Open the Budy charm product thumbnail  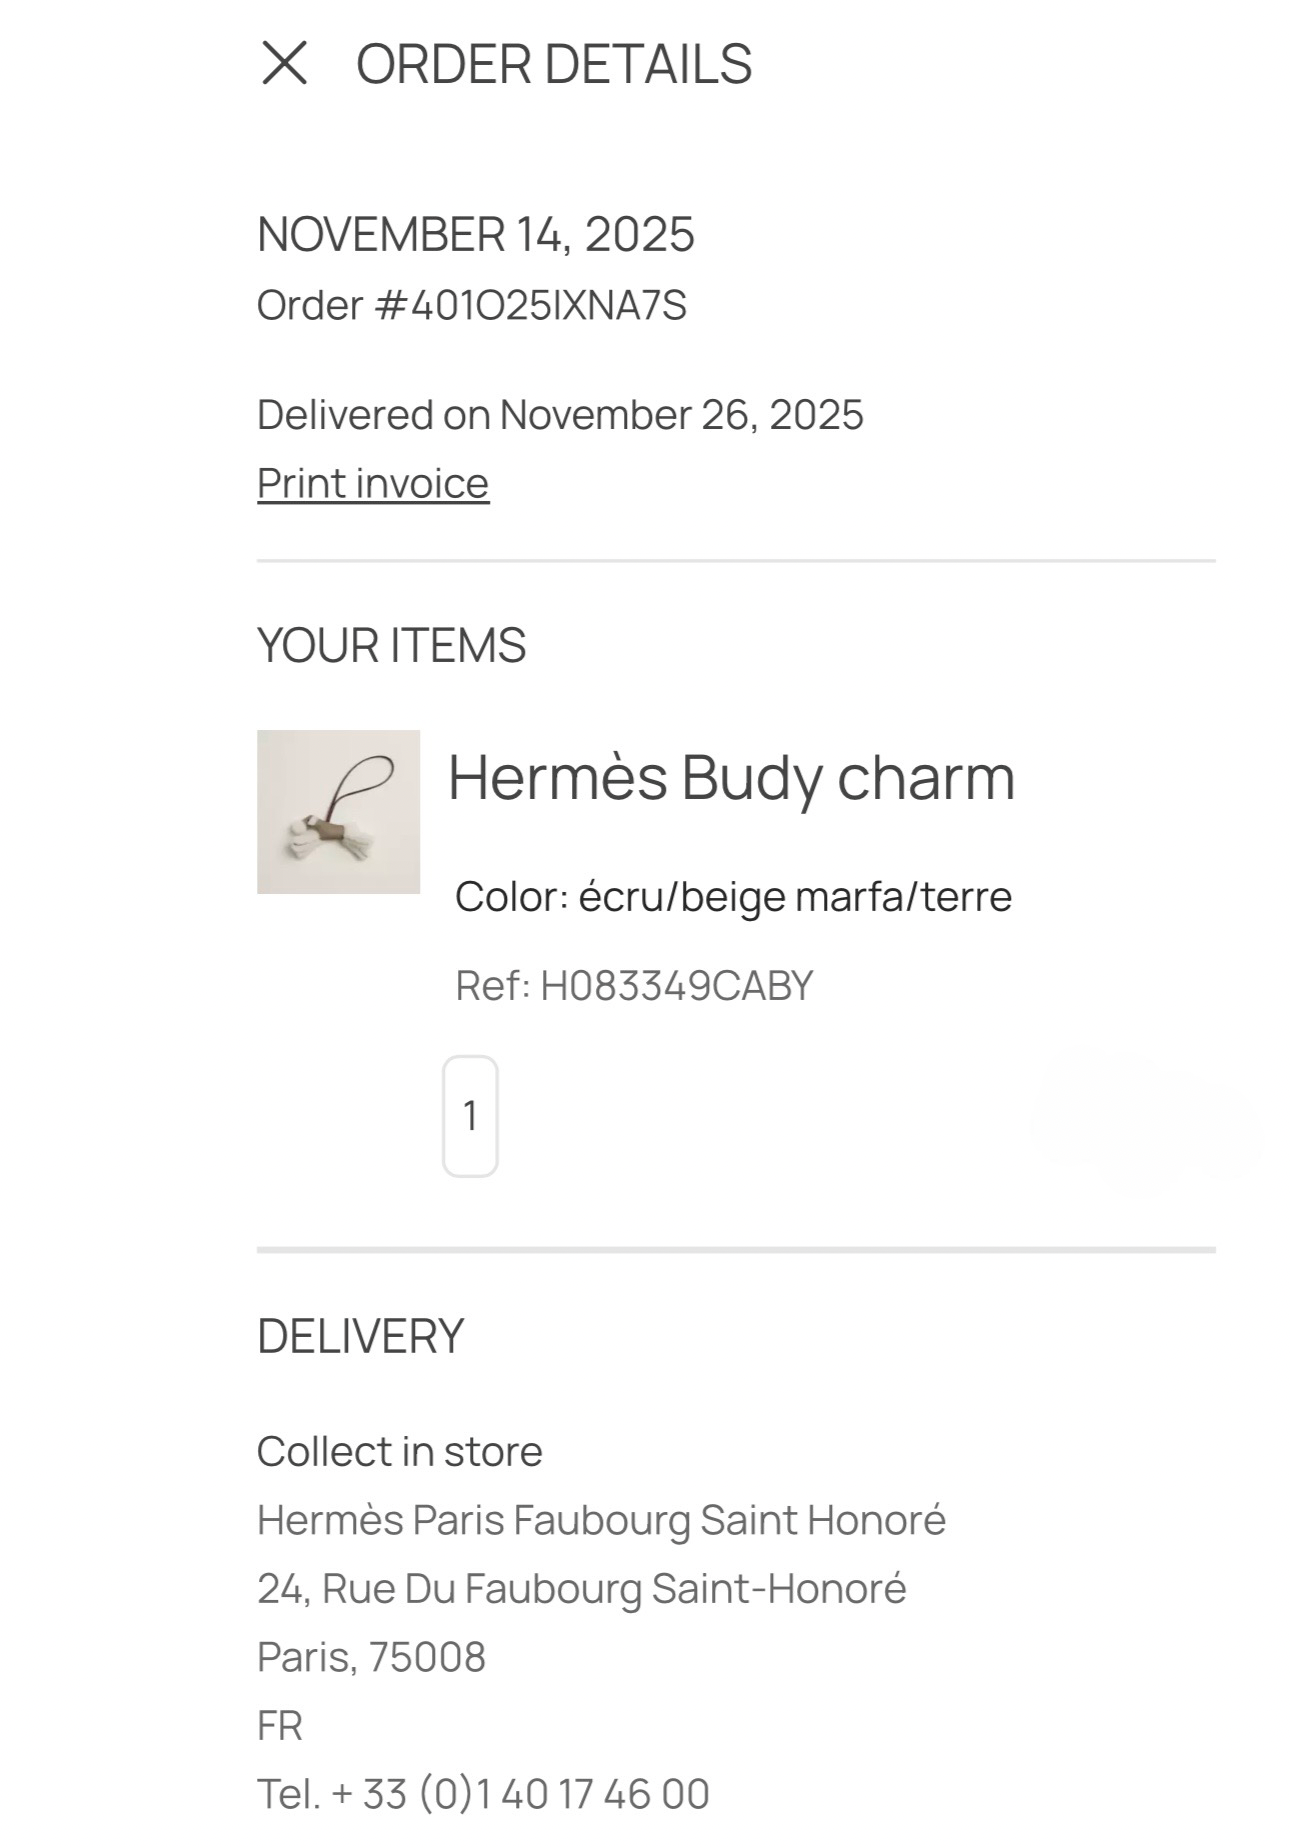point(338,812)
